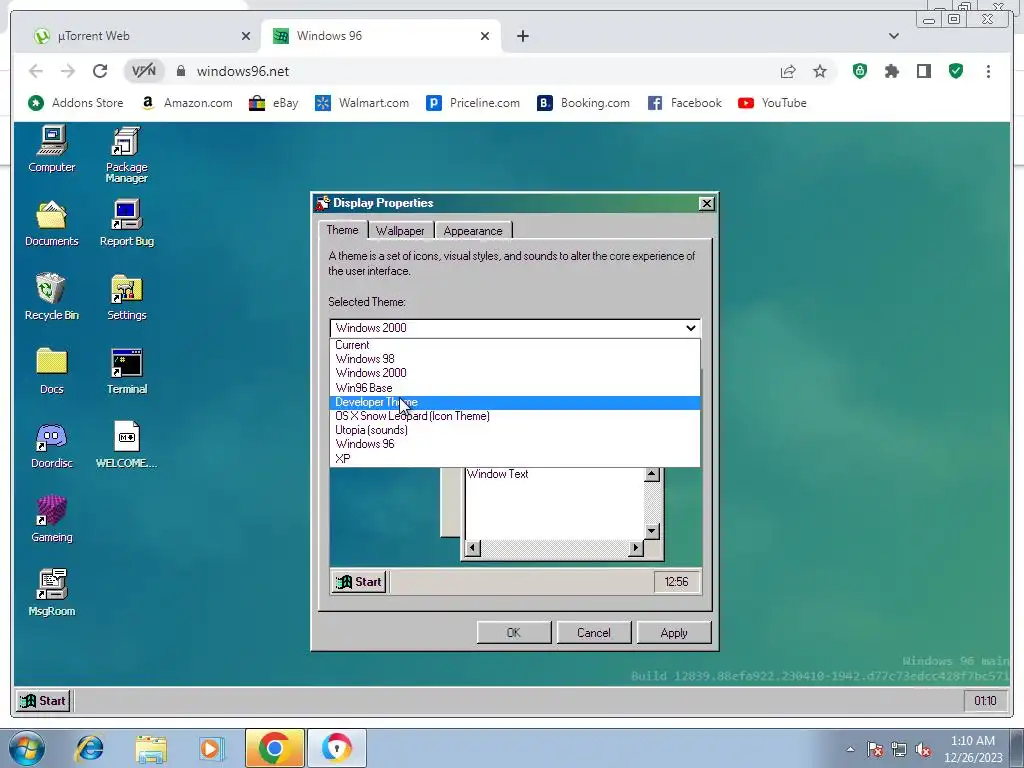Open the Windows 7 Start orb

point(27,748)
